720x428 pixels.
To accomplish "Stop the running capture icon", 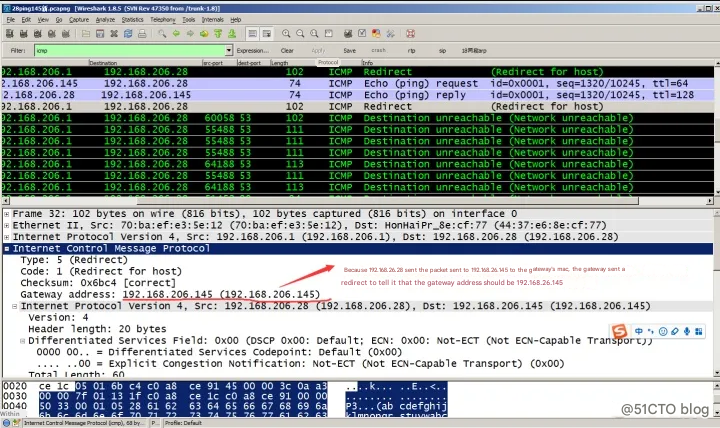I will point(51,34).
